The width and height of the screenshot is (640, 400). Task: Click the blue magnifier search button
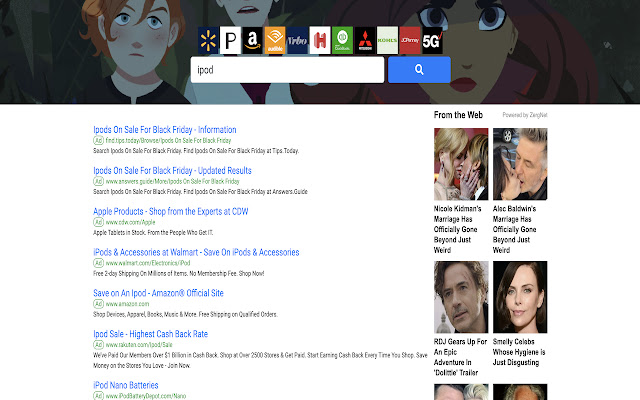(x=419, y=70)
